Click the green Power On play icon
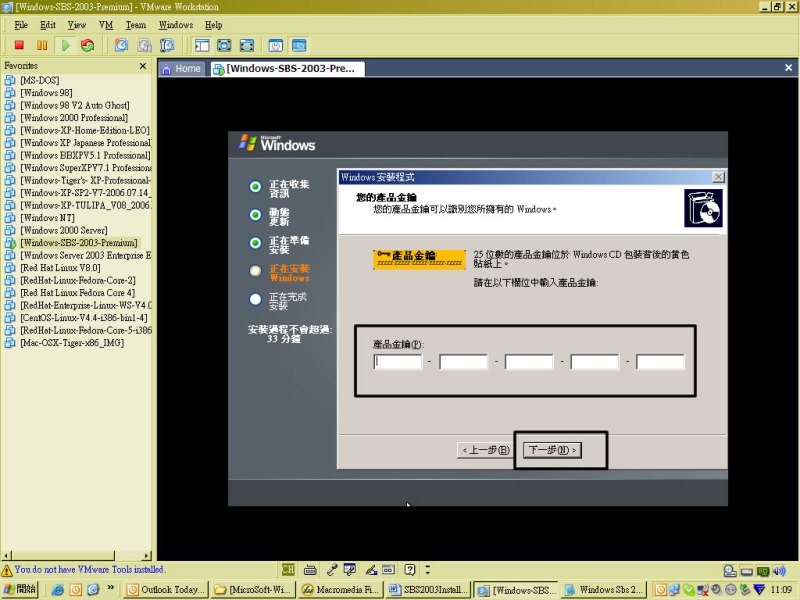 [x=65, y=45]
